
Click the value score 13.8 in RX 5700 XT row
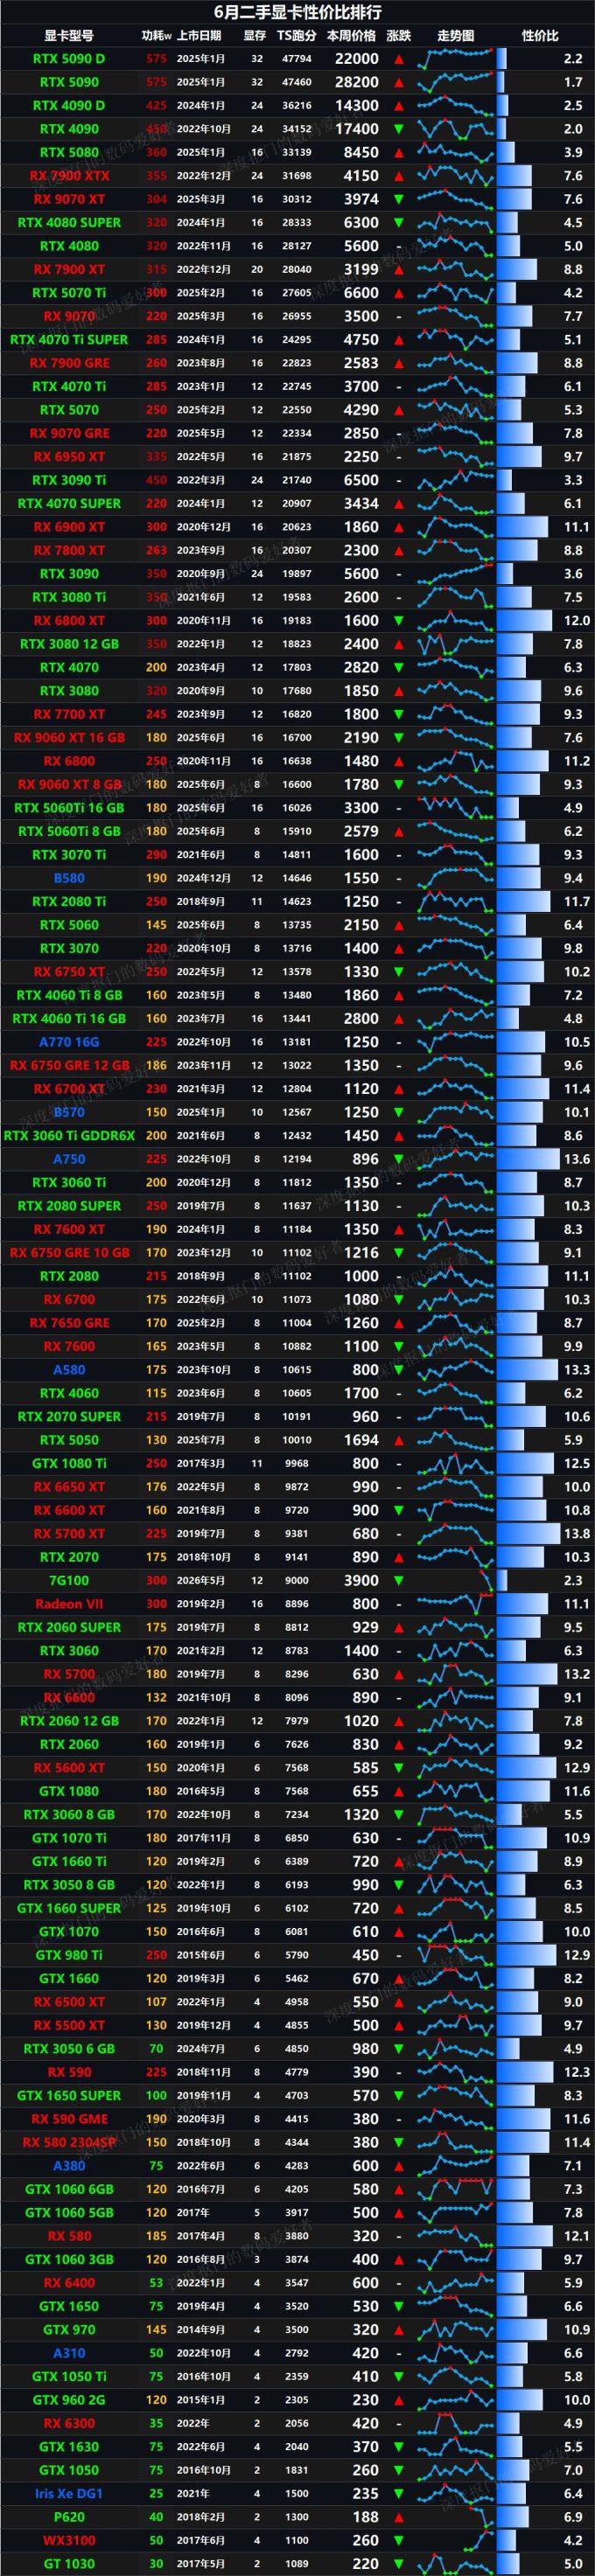coord(577,1534)
